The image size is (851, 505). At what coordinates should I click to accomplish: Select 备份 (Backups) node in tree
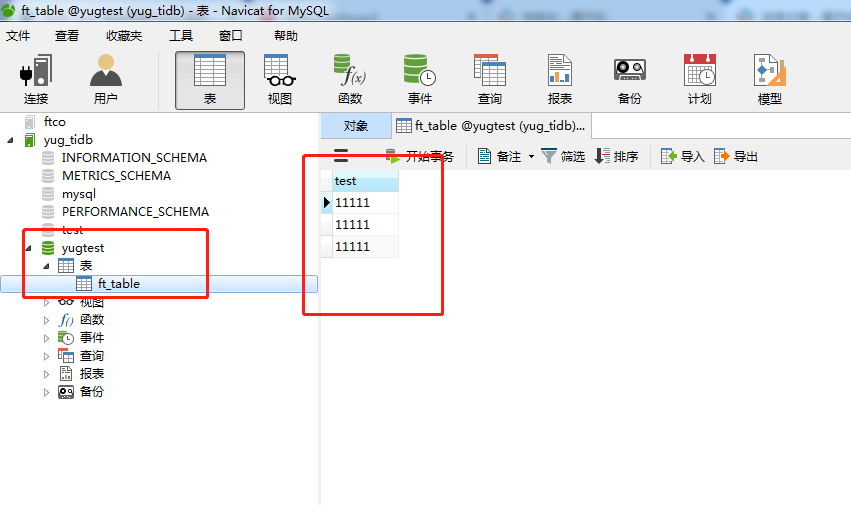click(92, 392)
